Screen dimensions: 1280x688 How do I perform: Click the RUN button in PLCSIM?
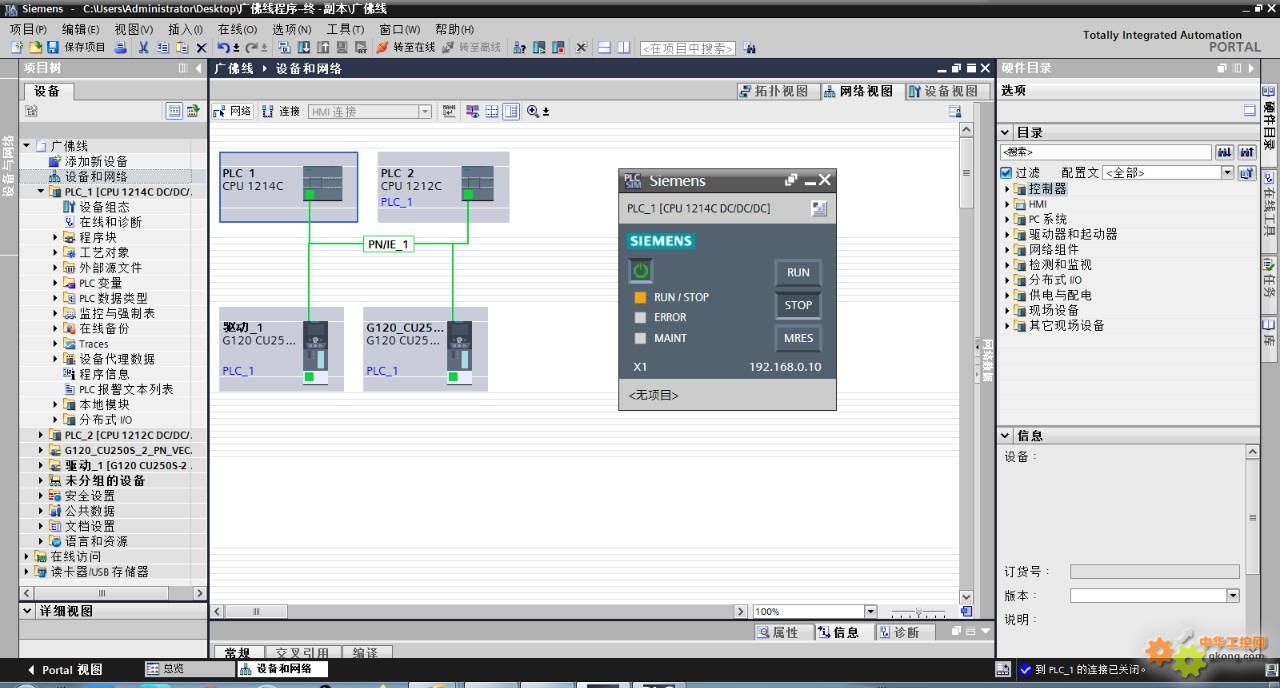pos(798,272)
